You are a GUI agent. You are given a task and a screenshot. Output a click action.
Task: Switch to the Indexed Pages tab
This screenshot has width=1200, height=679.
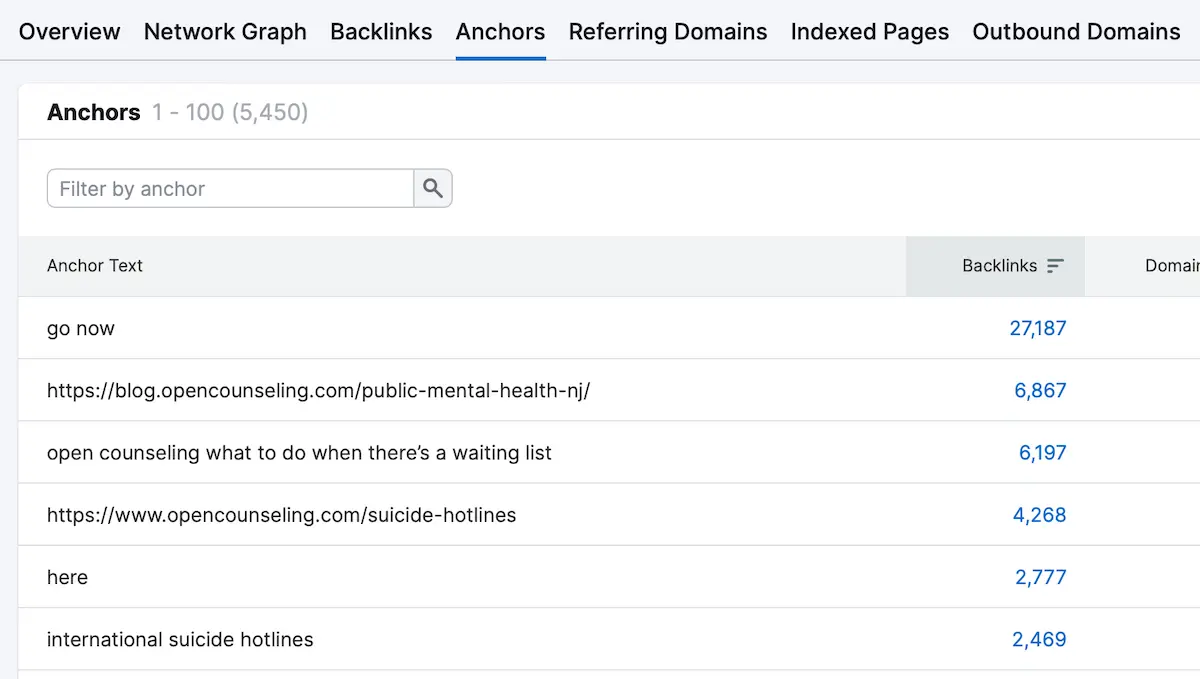[869, 32]
